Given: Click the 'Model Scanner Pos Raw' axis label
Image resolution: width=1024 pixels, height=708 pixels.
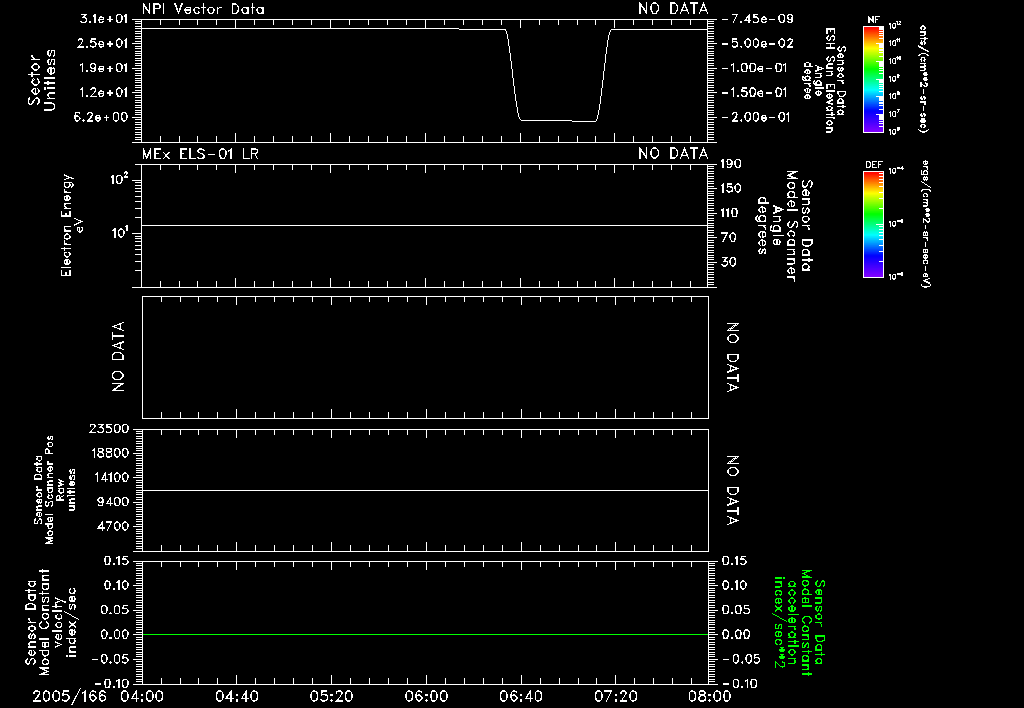Looking at the screenshot, I should tap(56, 490).
